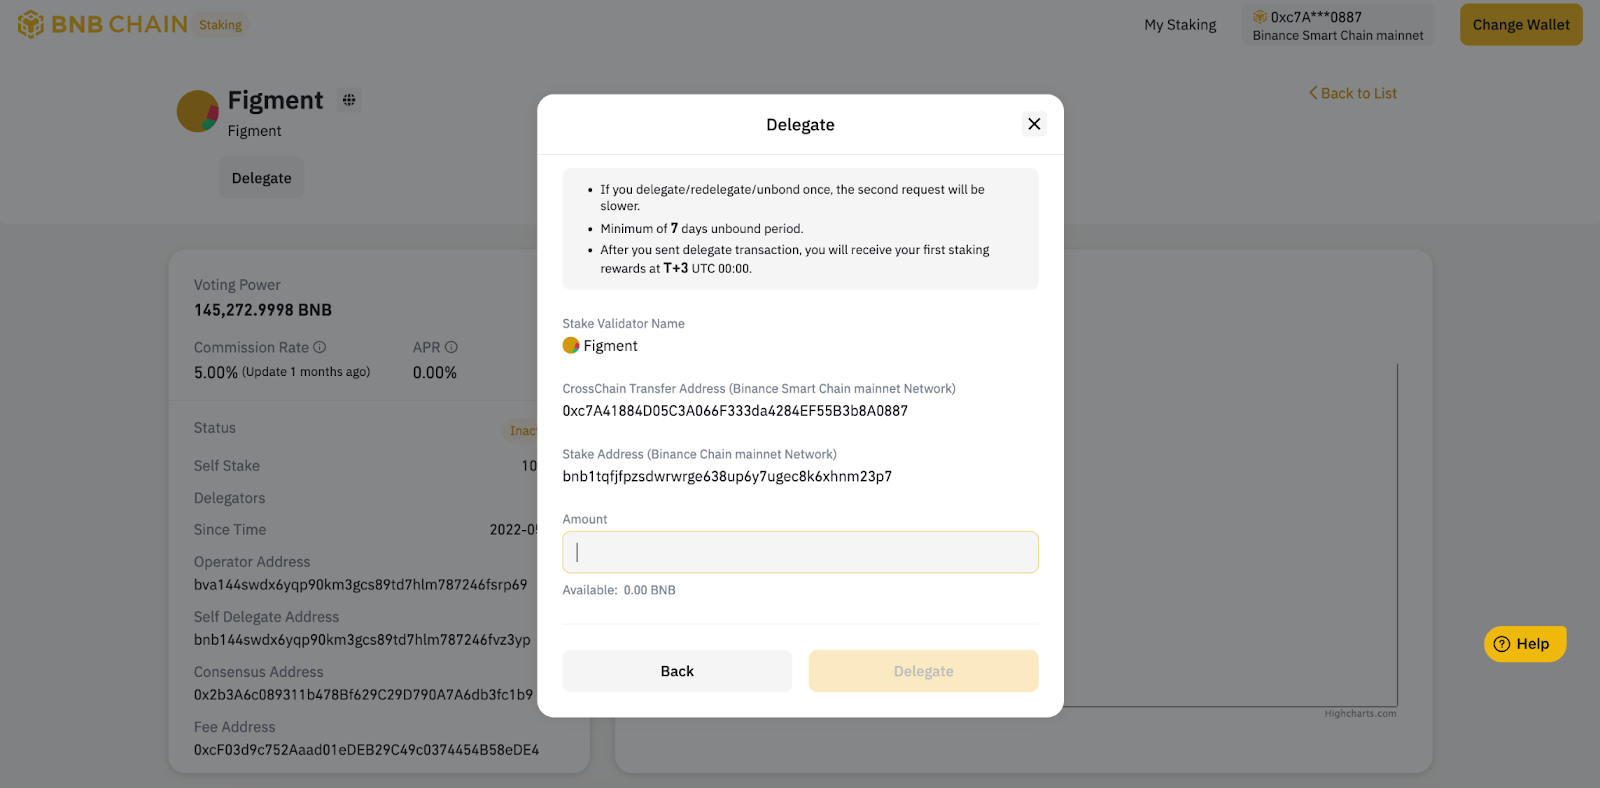Click the BNB Chain logo icon

(32, 22)
